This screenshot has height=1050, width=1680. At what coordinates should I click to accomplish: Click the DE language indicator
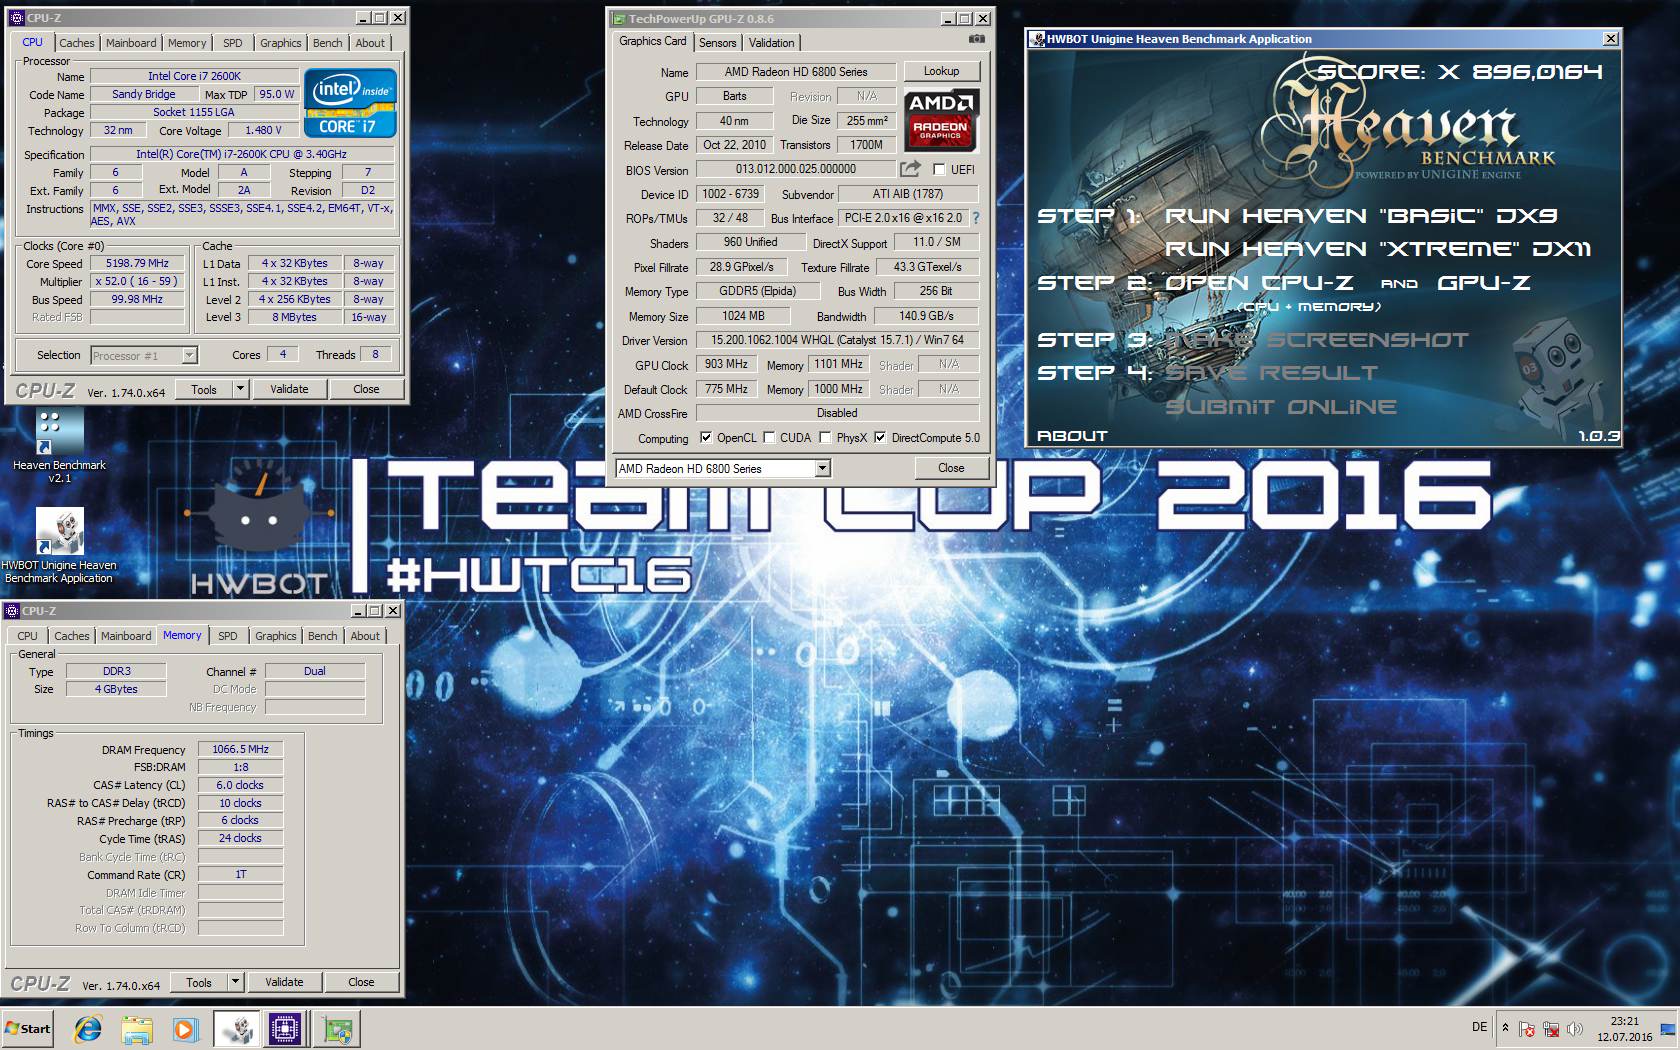1479,1027
